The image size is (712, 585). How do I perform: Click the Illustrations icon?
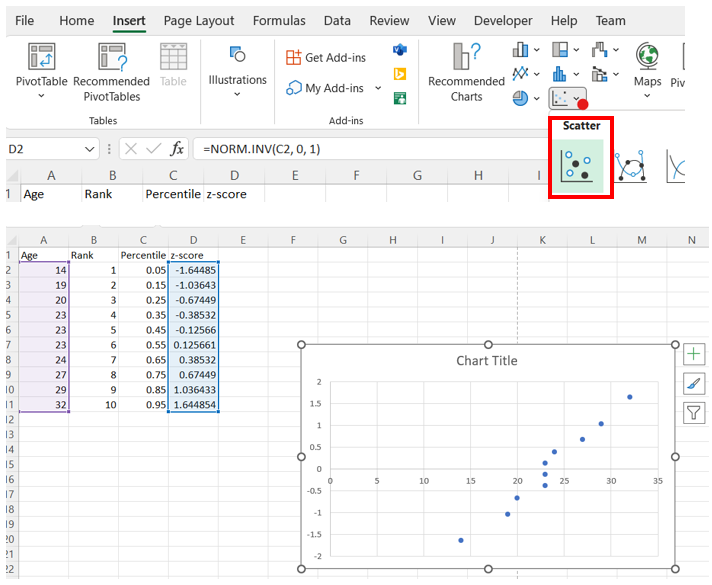(237, 54)
